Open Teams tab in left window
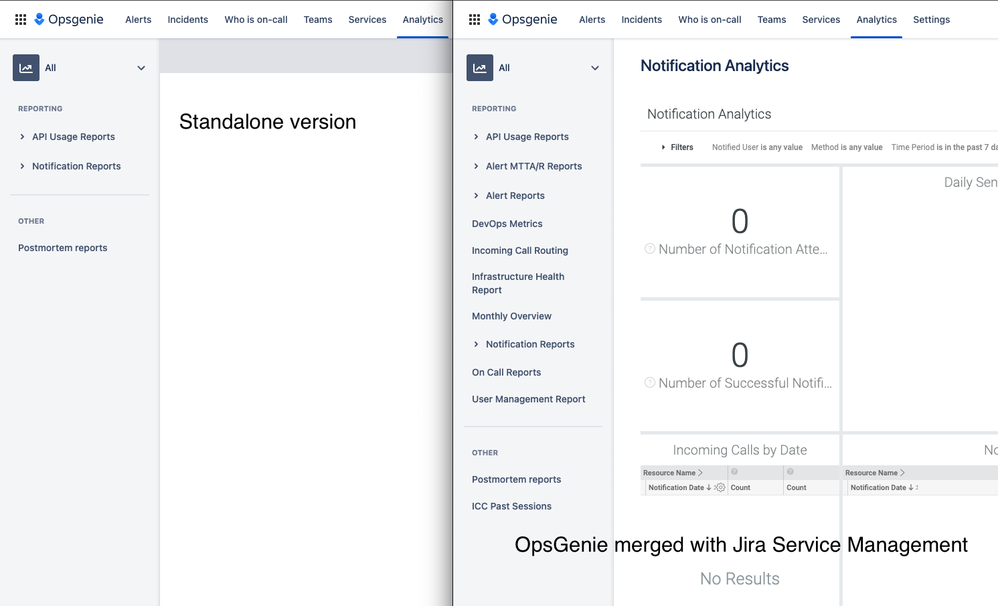The image size is (998, 606). pyautogui.click(x=318, y=20)
